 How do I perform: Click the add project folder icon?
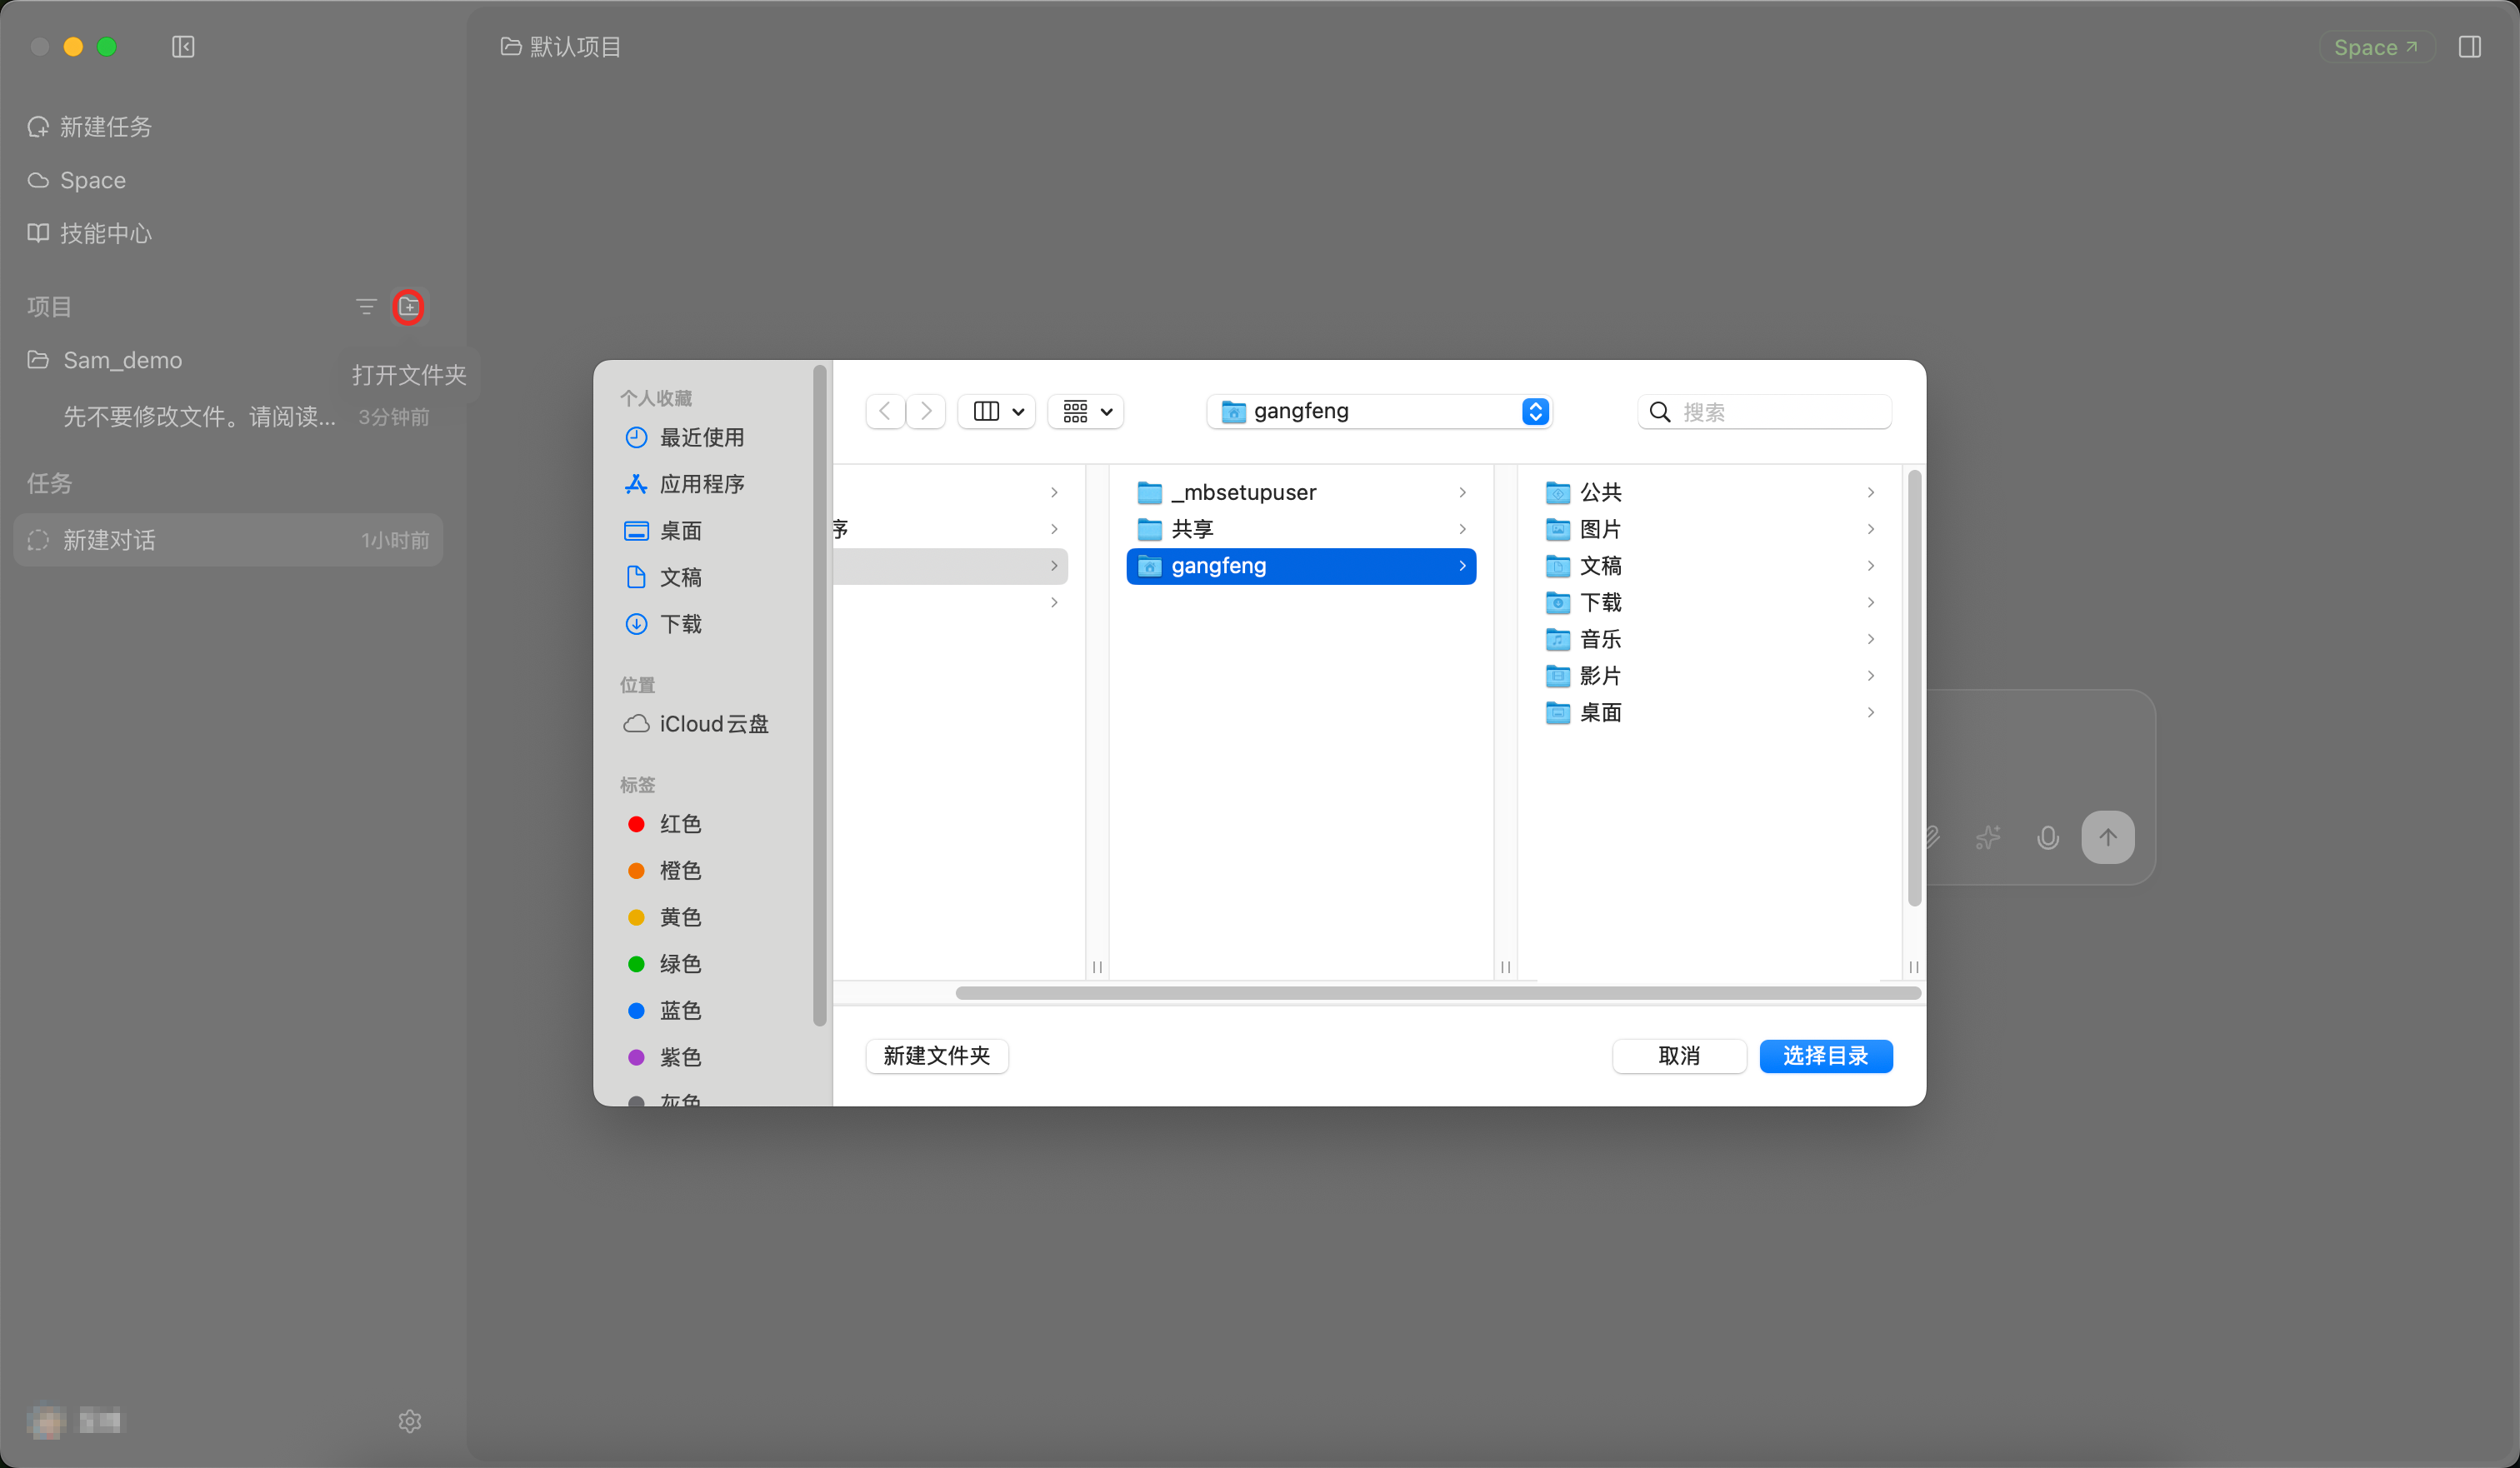click(408, 306)
